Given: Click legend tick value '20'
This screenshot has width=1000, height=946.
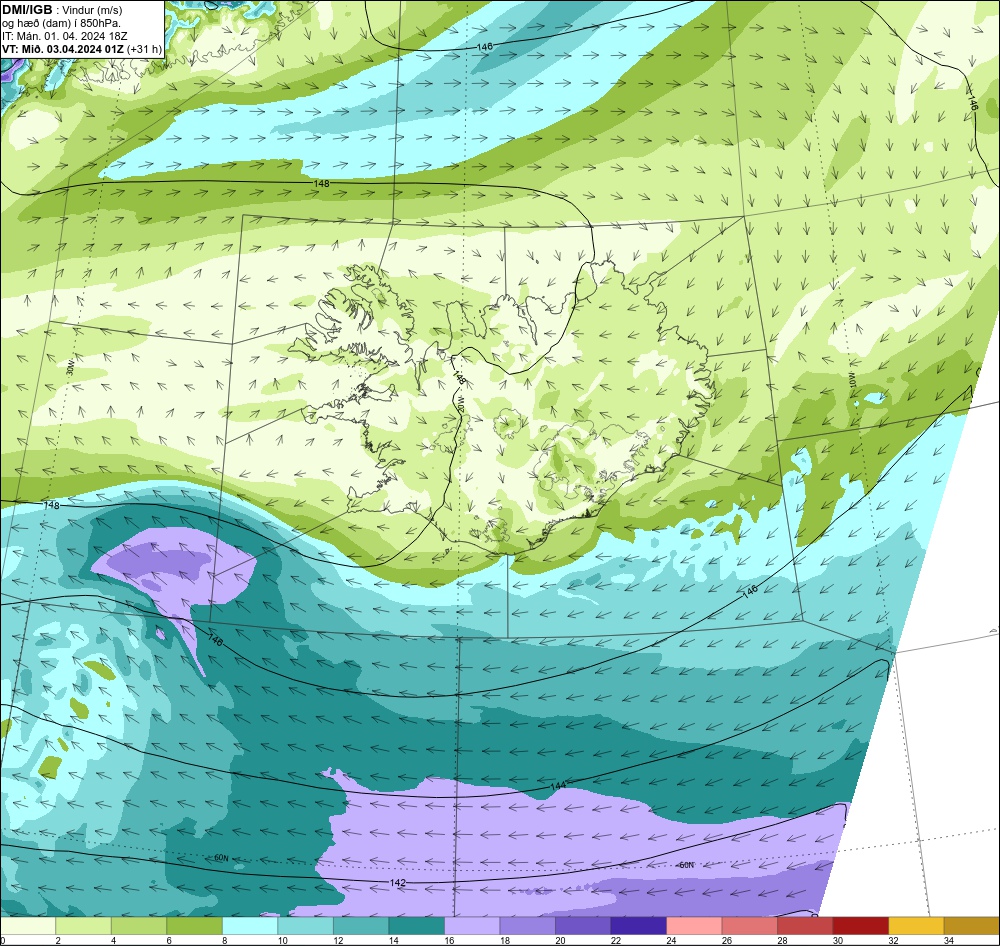Looking at the screenshot, I should [x=560, y=940].
